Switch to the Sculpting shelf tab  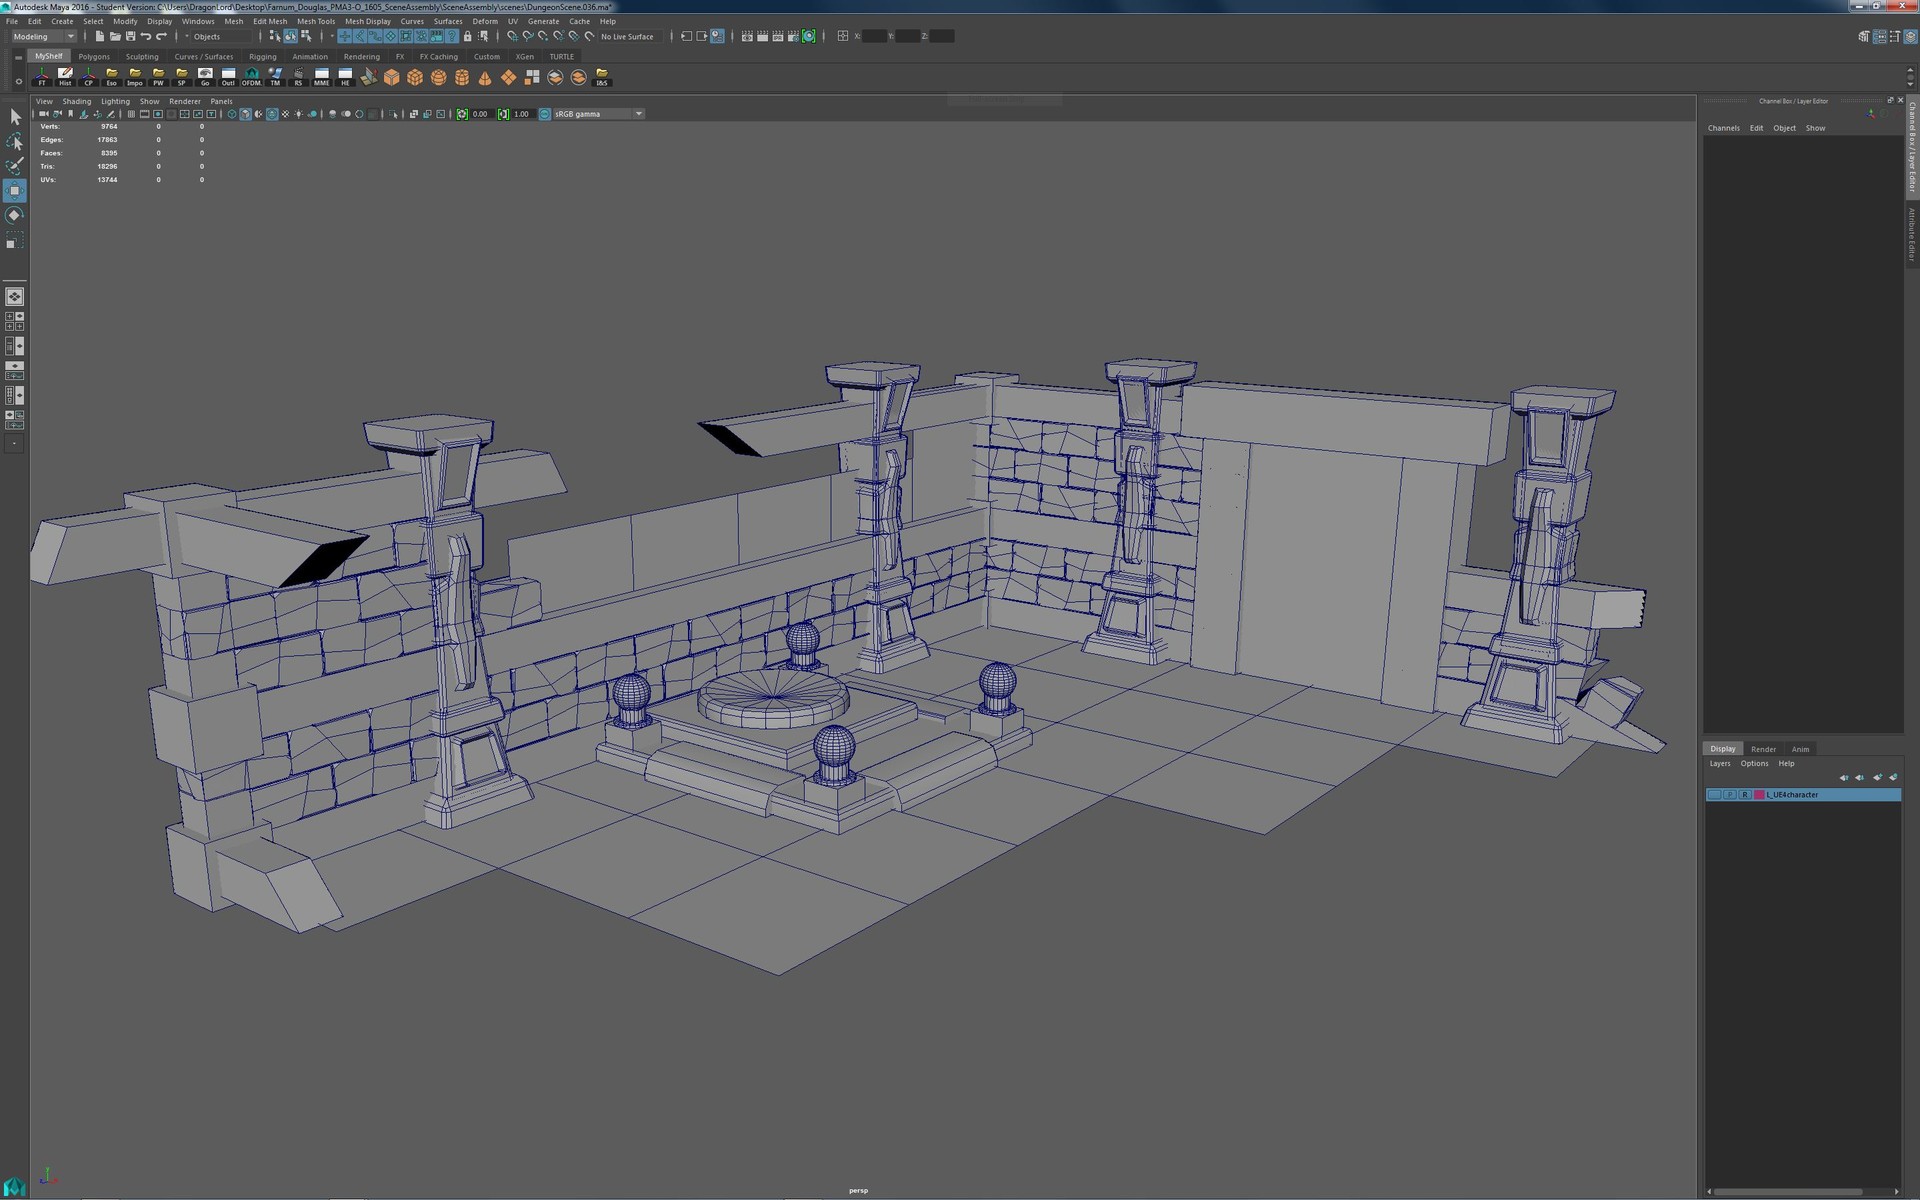coord(142,57)
